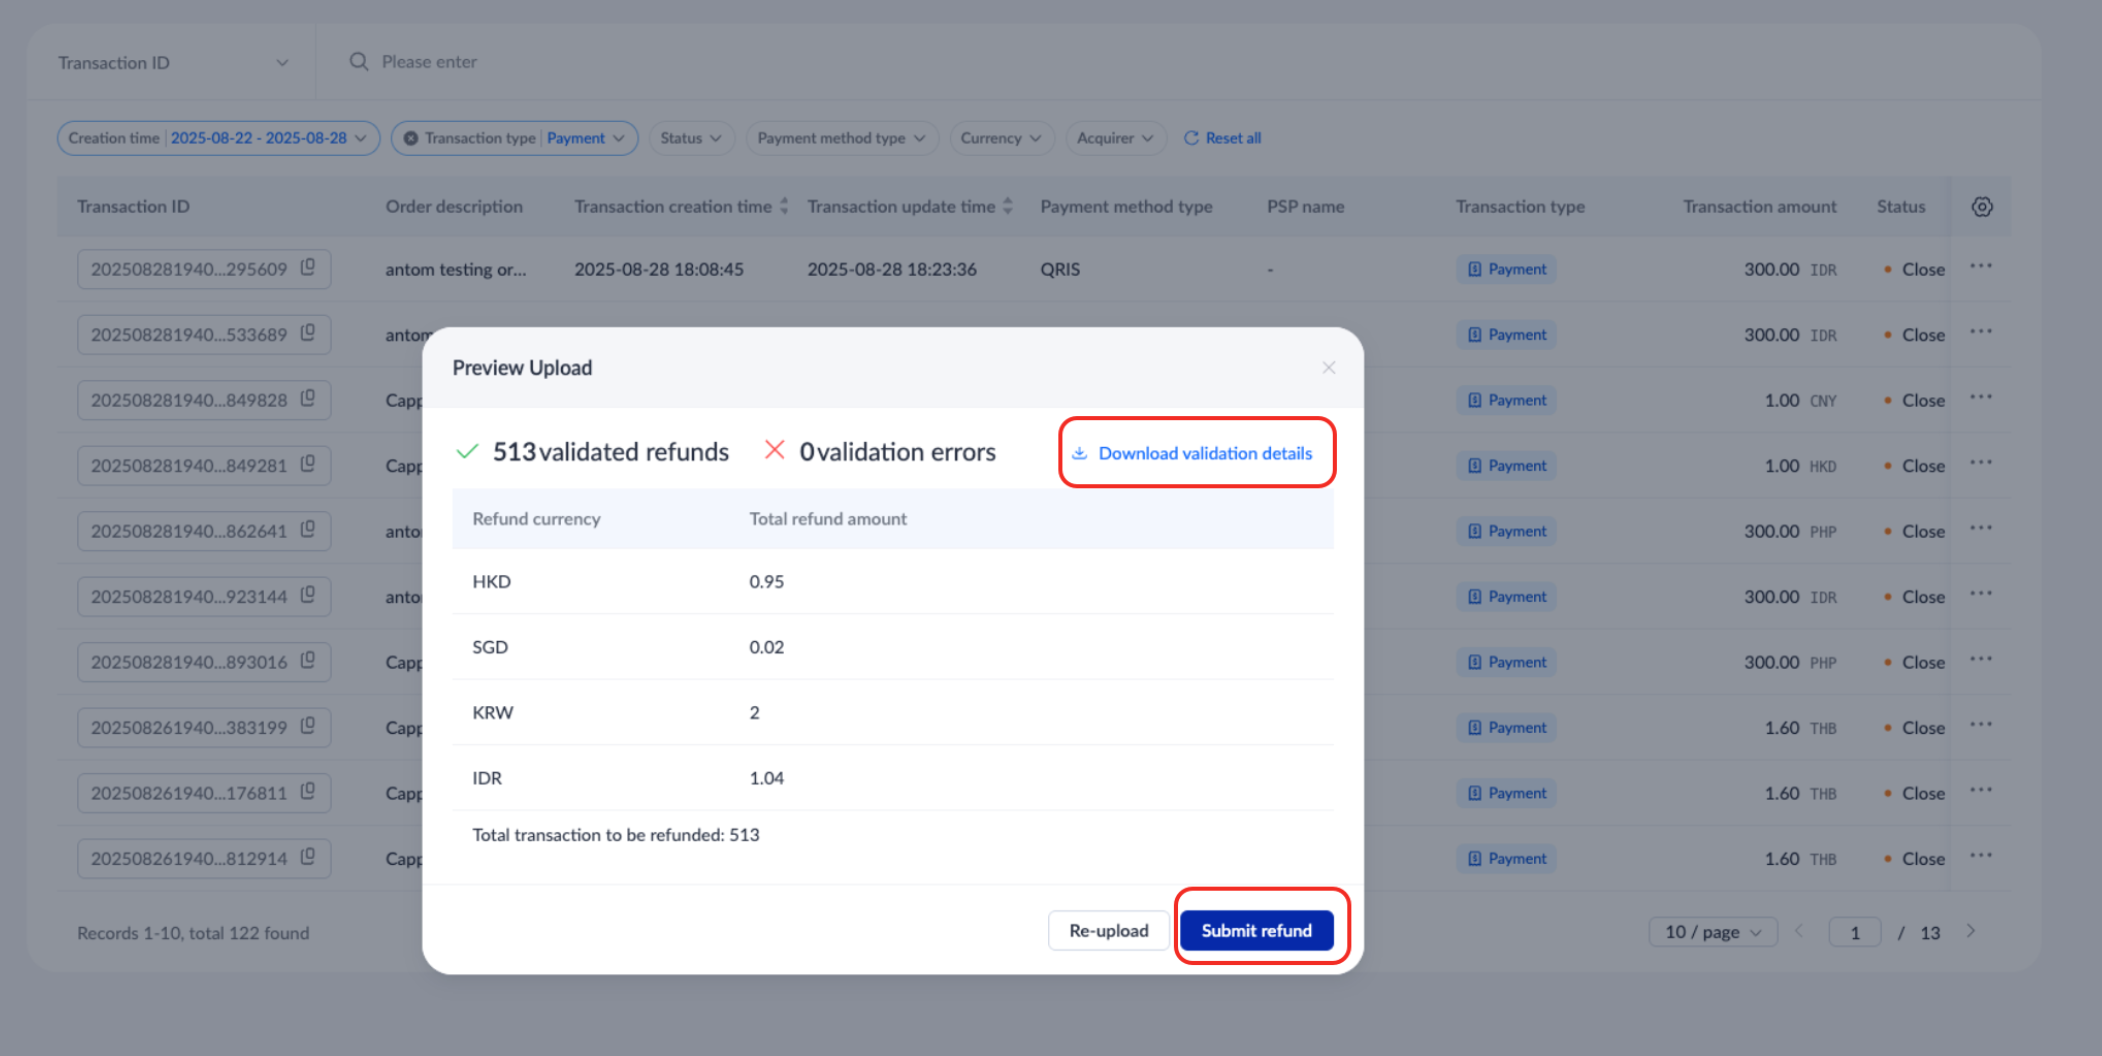Click the search magnifier icon
The width and height of the screenshot is (2102, 1056).
[358, 62]
